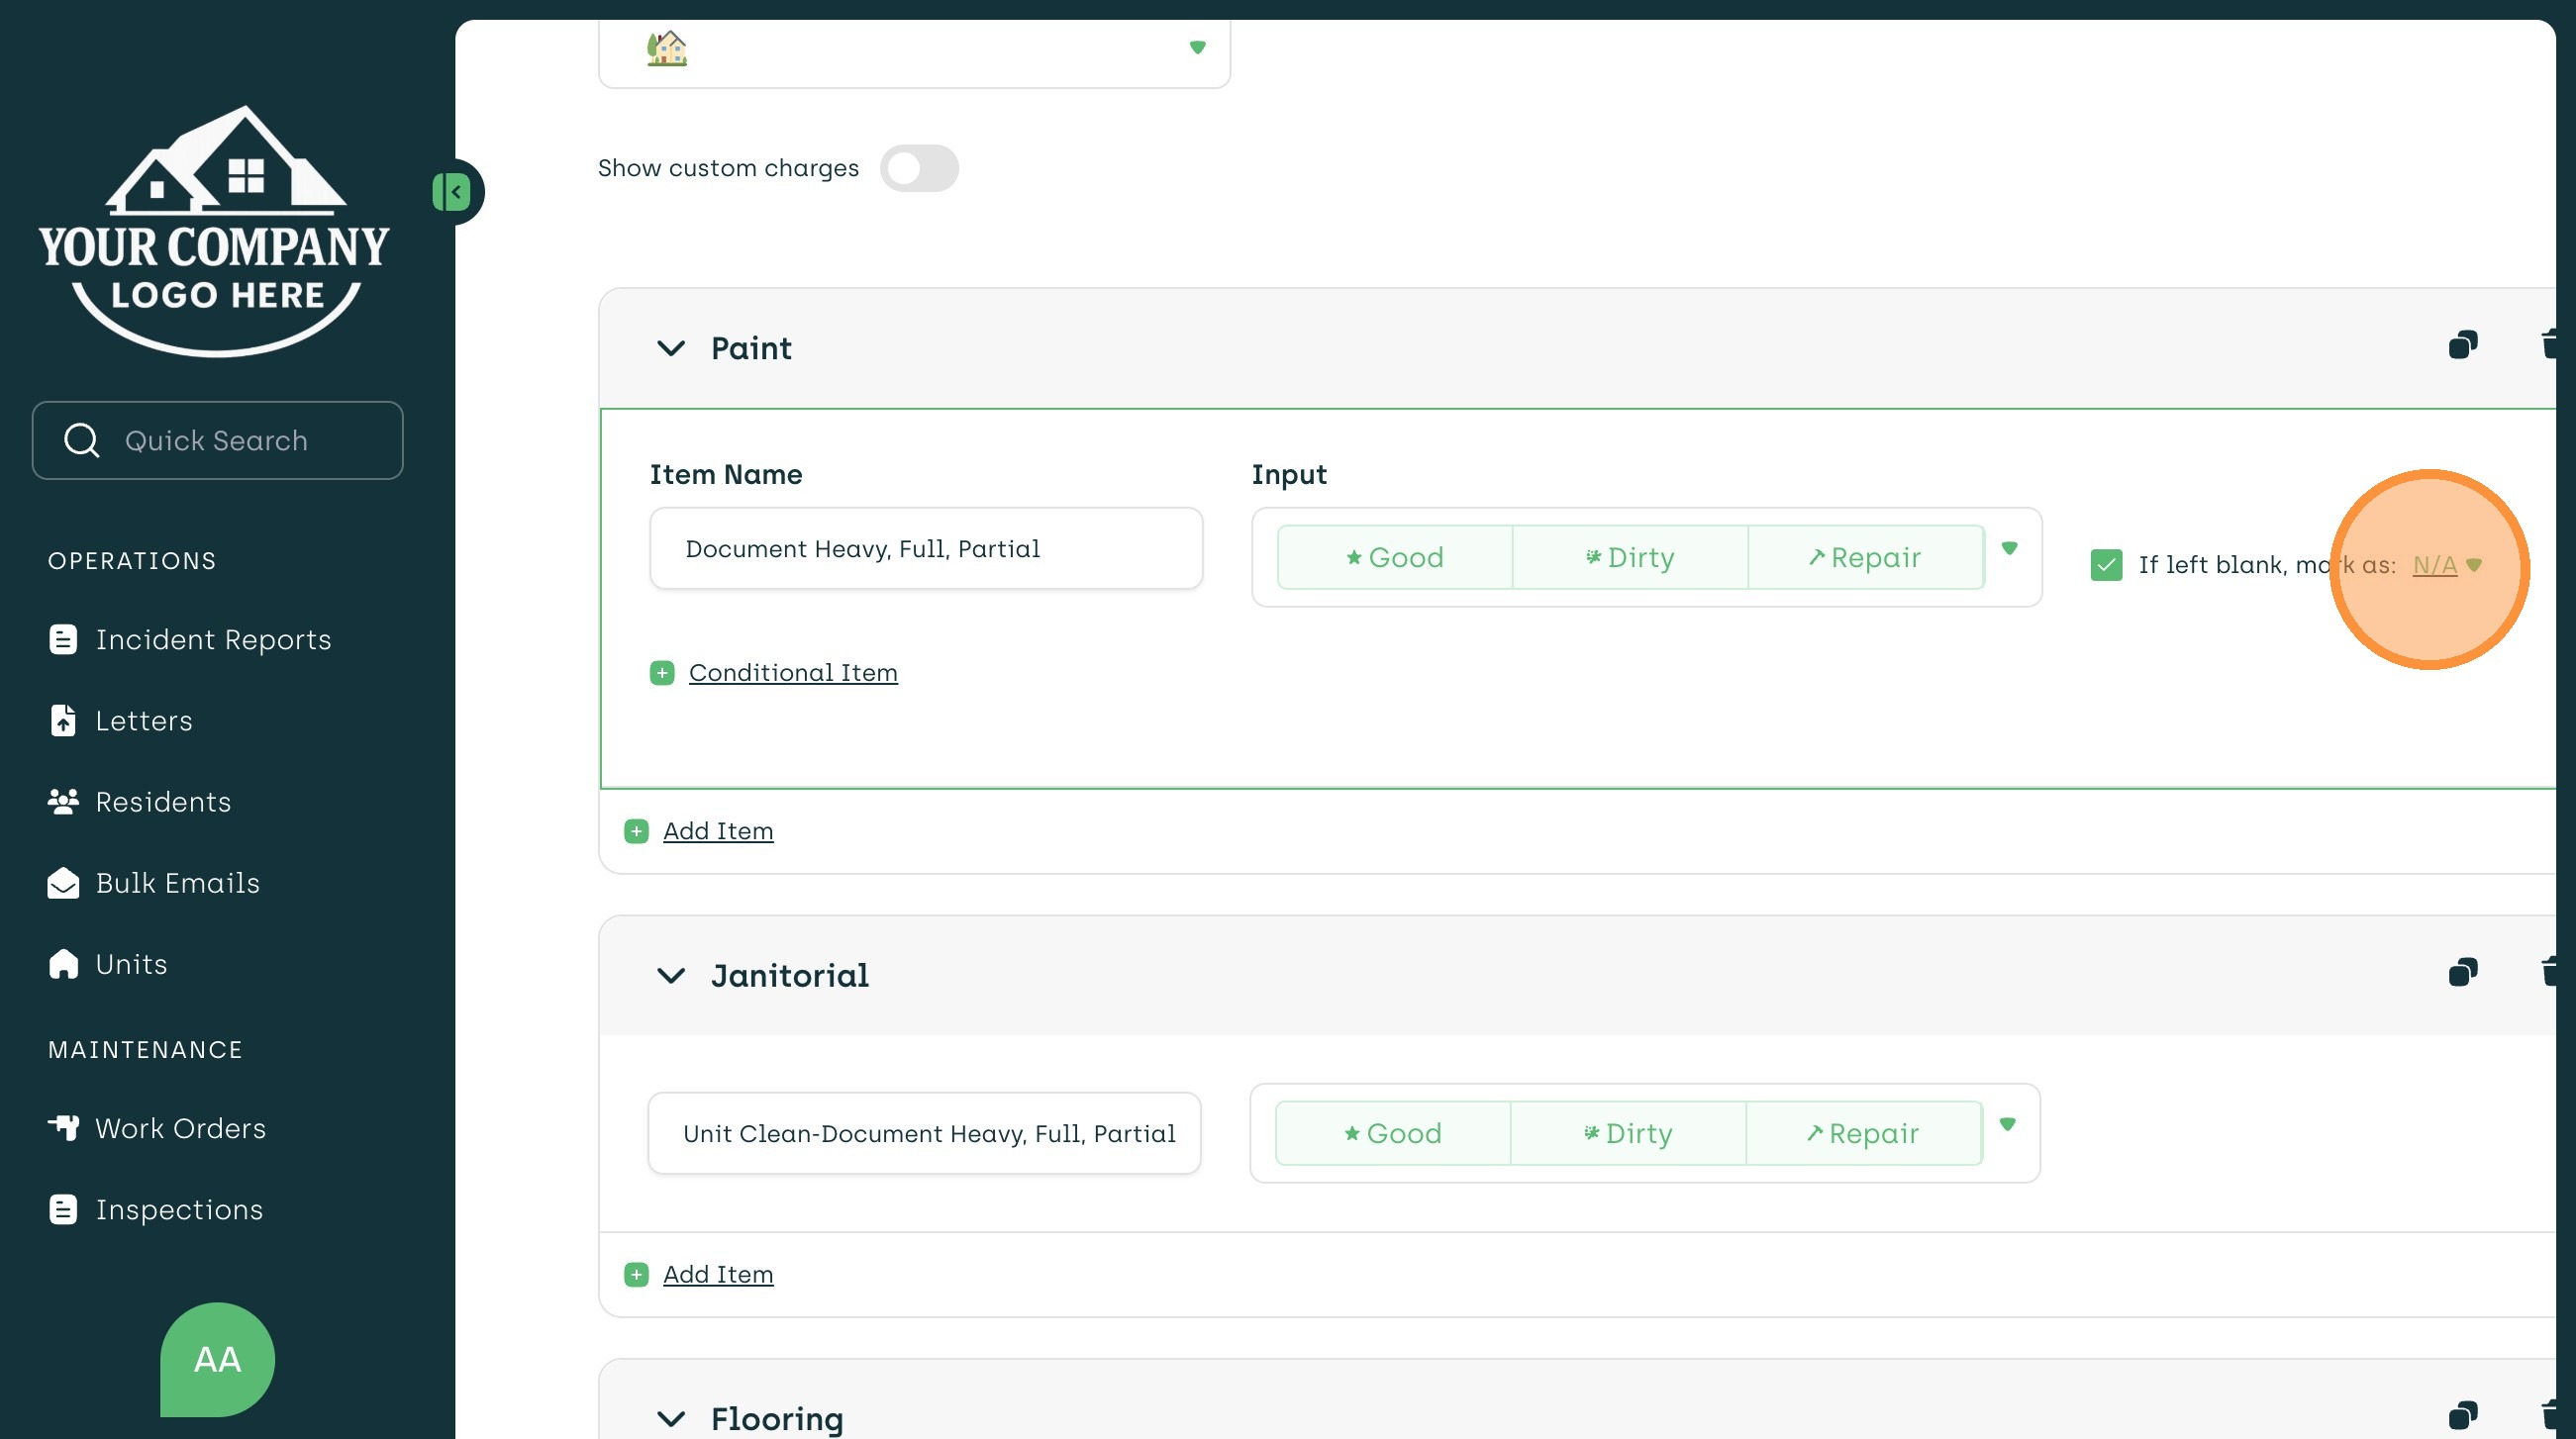Duplicate the Flooring section using the copy icon
Image resolution: width=2576 pixels, height=1439 pixels.
pyautogui.click(x=2462, y=1416)
